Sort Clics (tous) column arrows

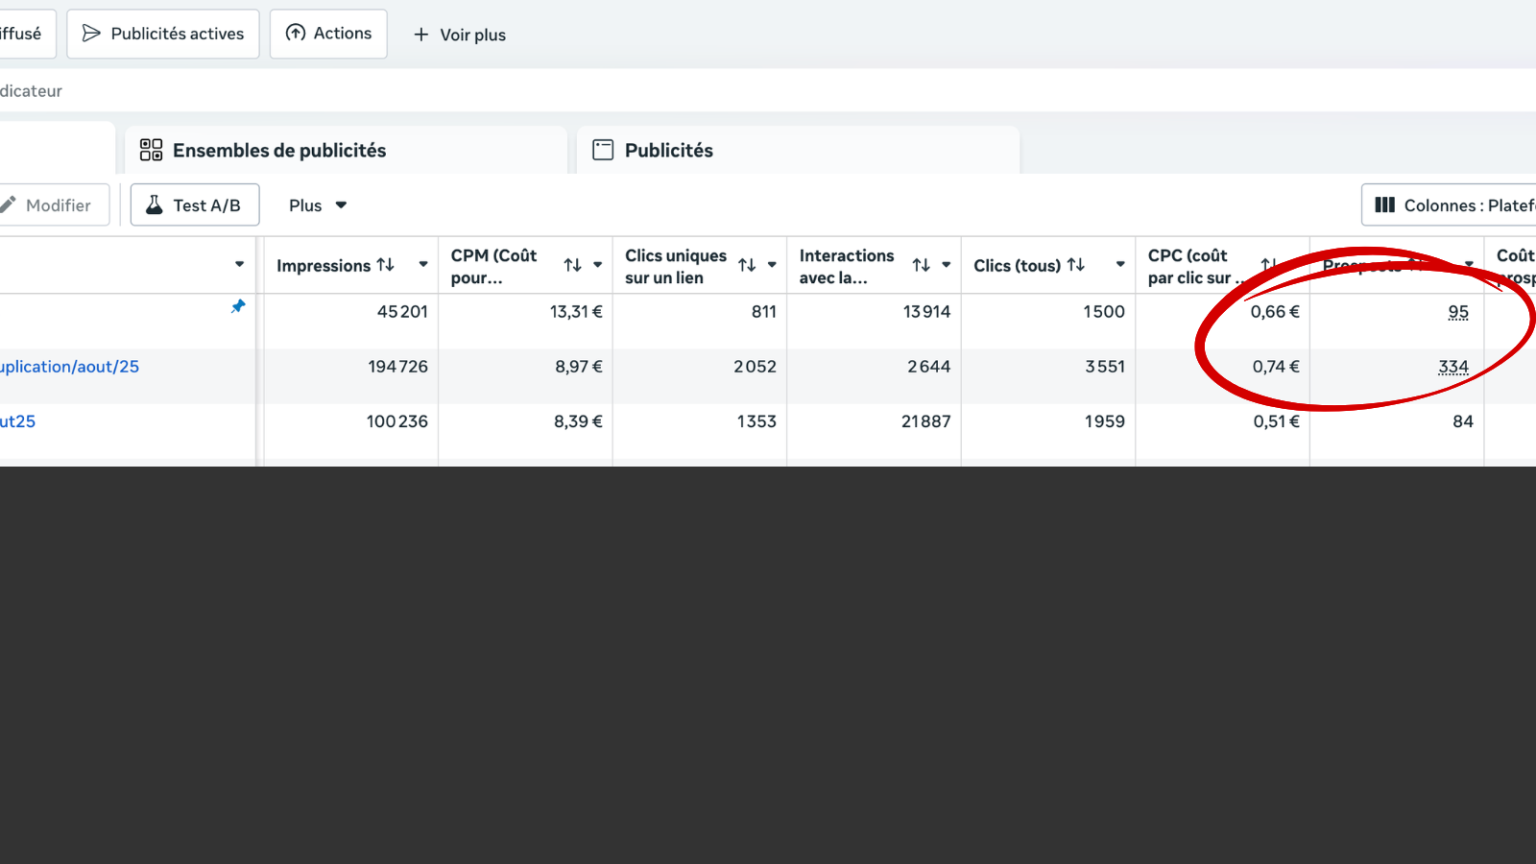[x=1076, y=265]
